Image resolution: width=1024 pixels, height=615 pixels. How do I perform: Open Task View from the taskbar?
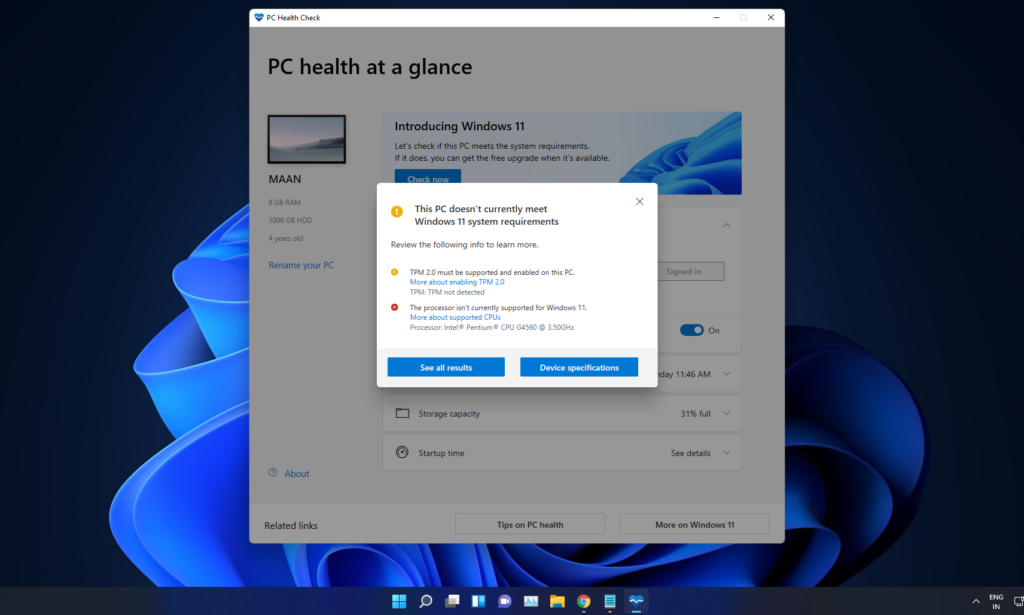(452, 601)
